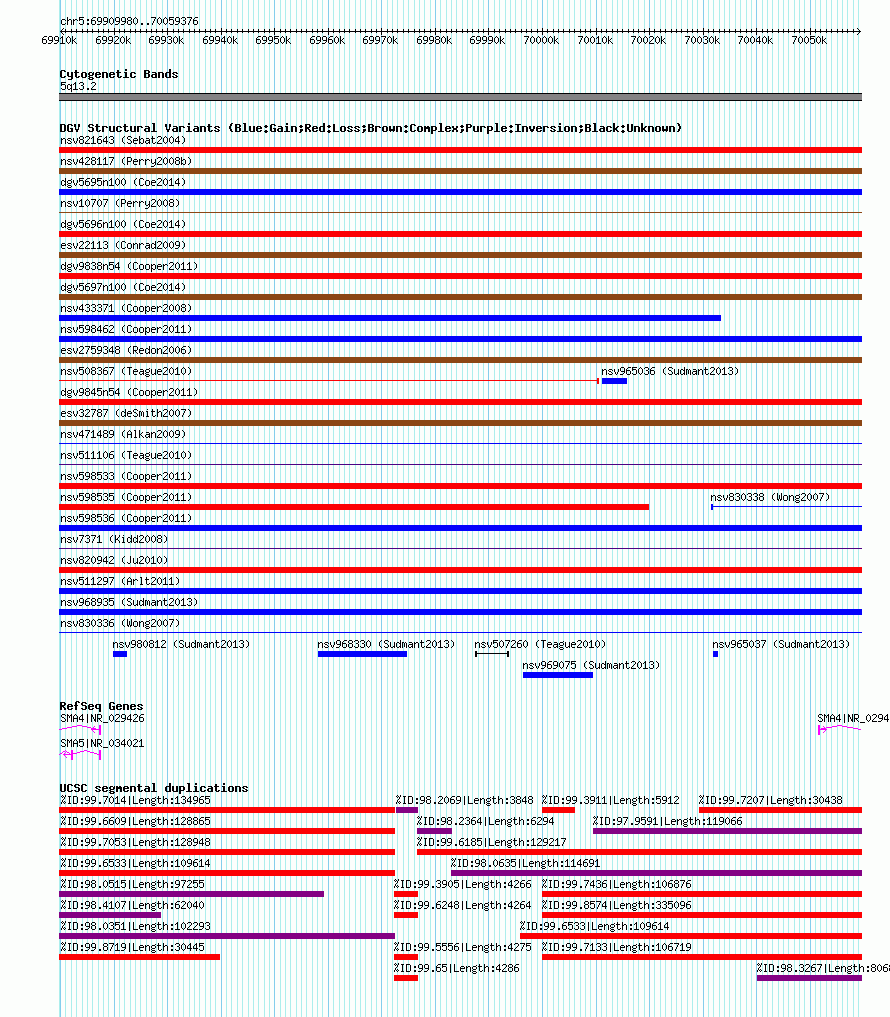Viewport: 890px width, 1017px height.
Task: Select duplication %ID:99.3911|Length:5912
Action: (x=610, y=800)
